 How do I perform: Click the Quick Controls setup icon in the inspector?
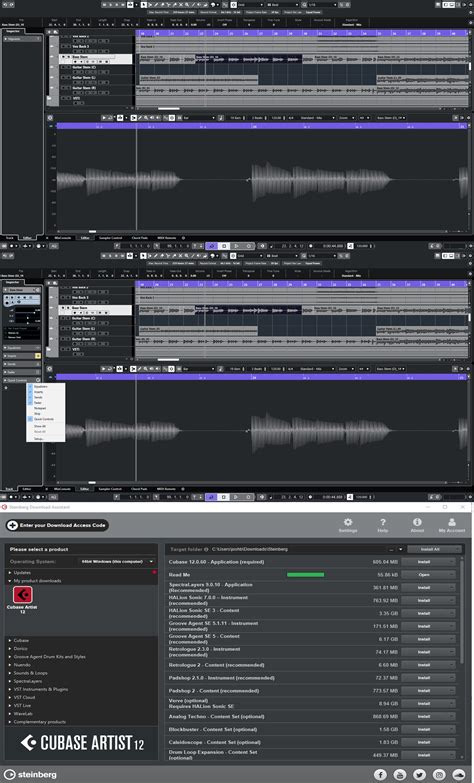point(38,380)
